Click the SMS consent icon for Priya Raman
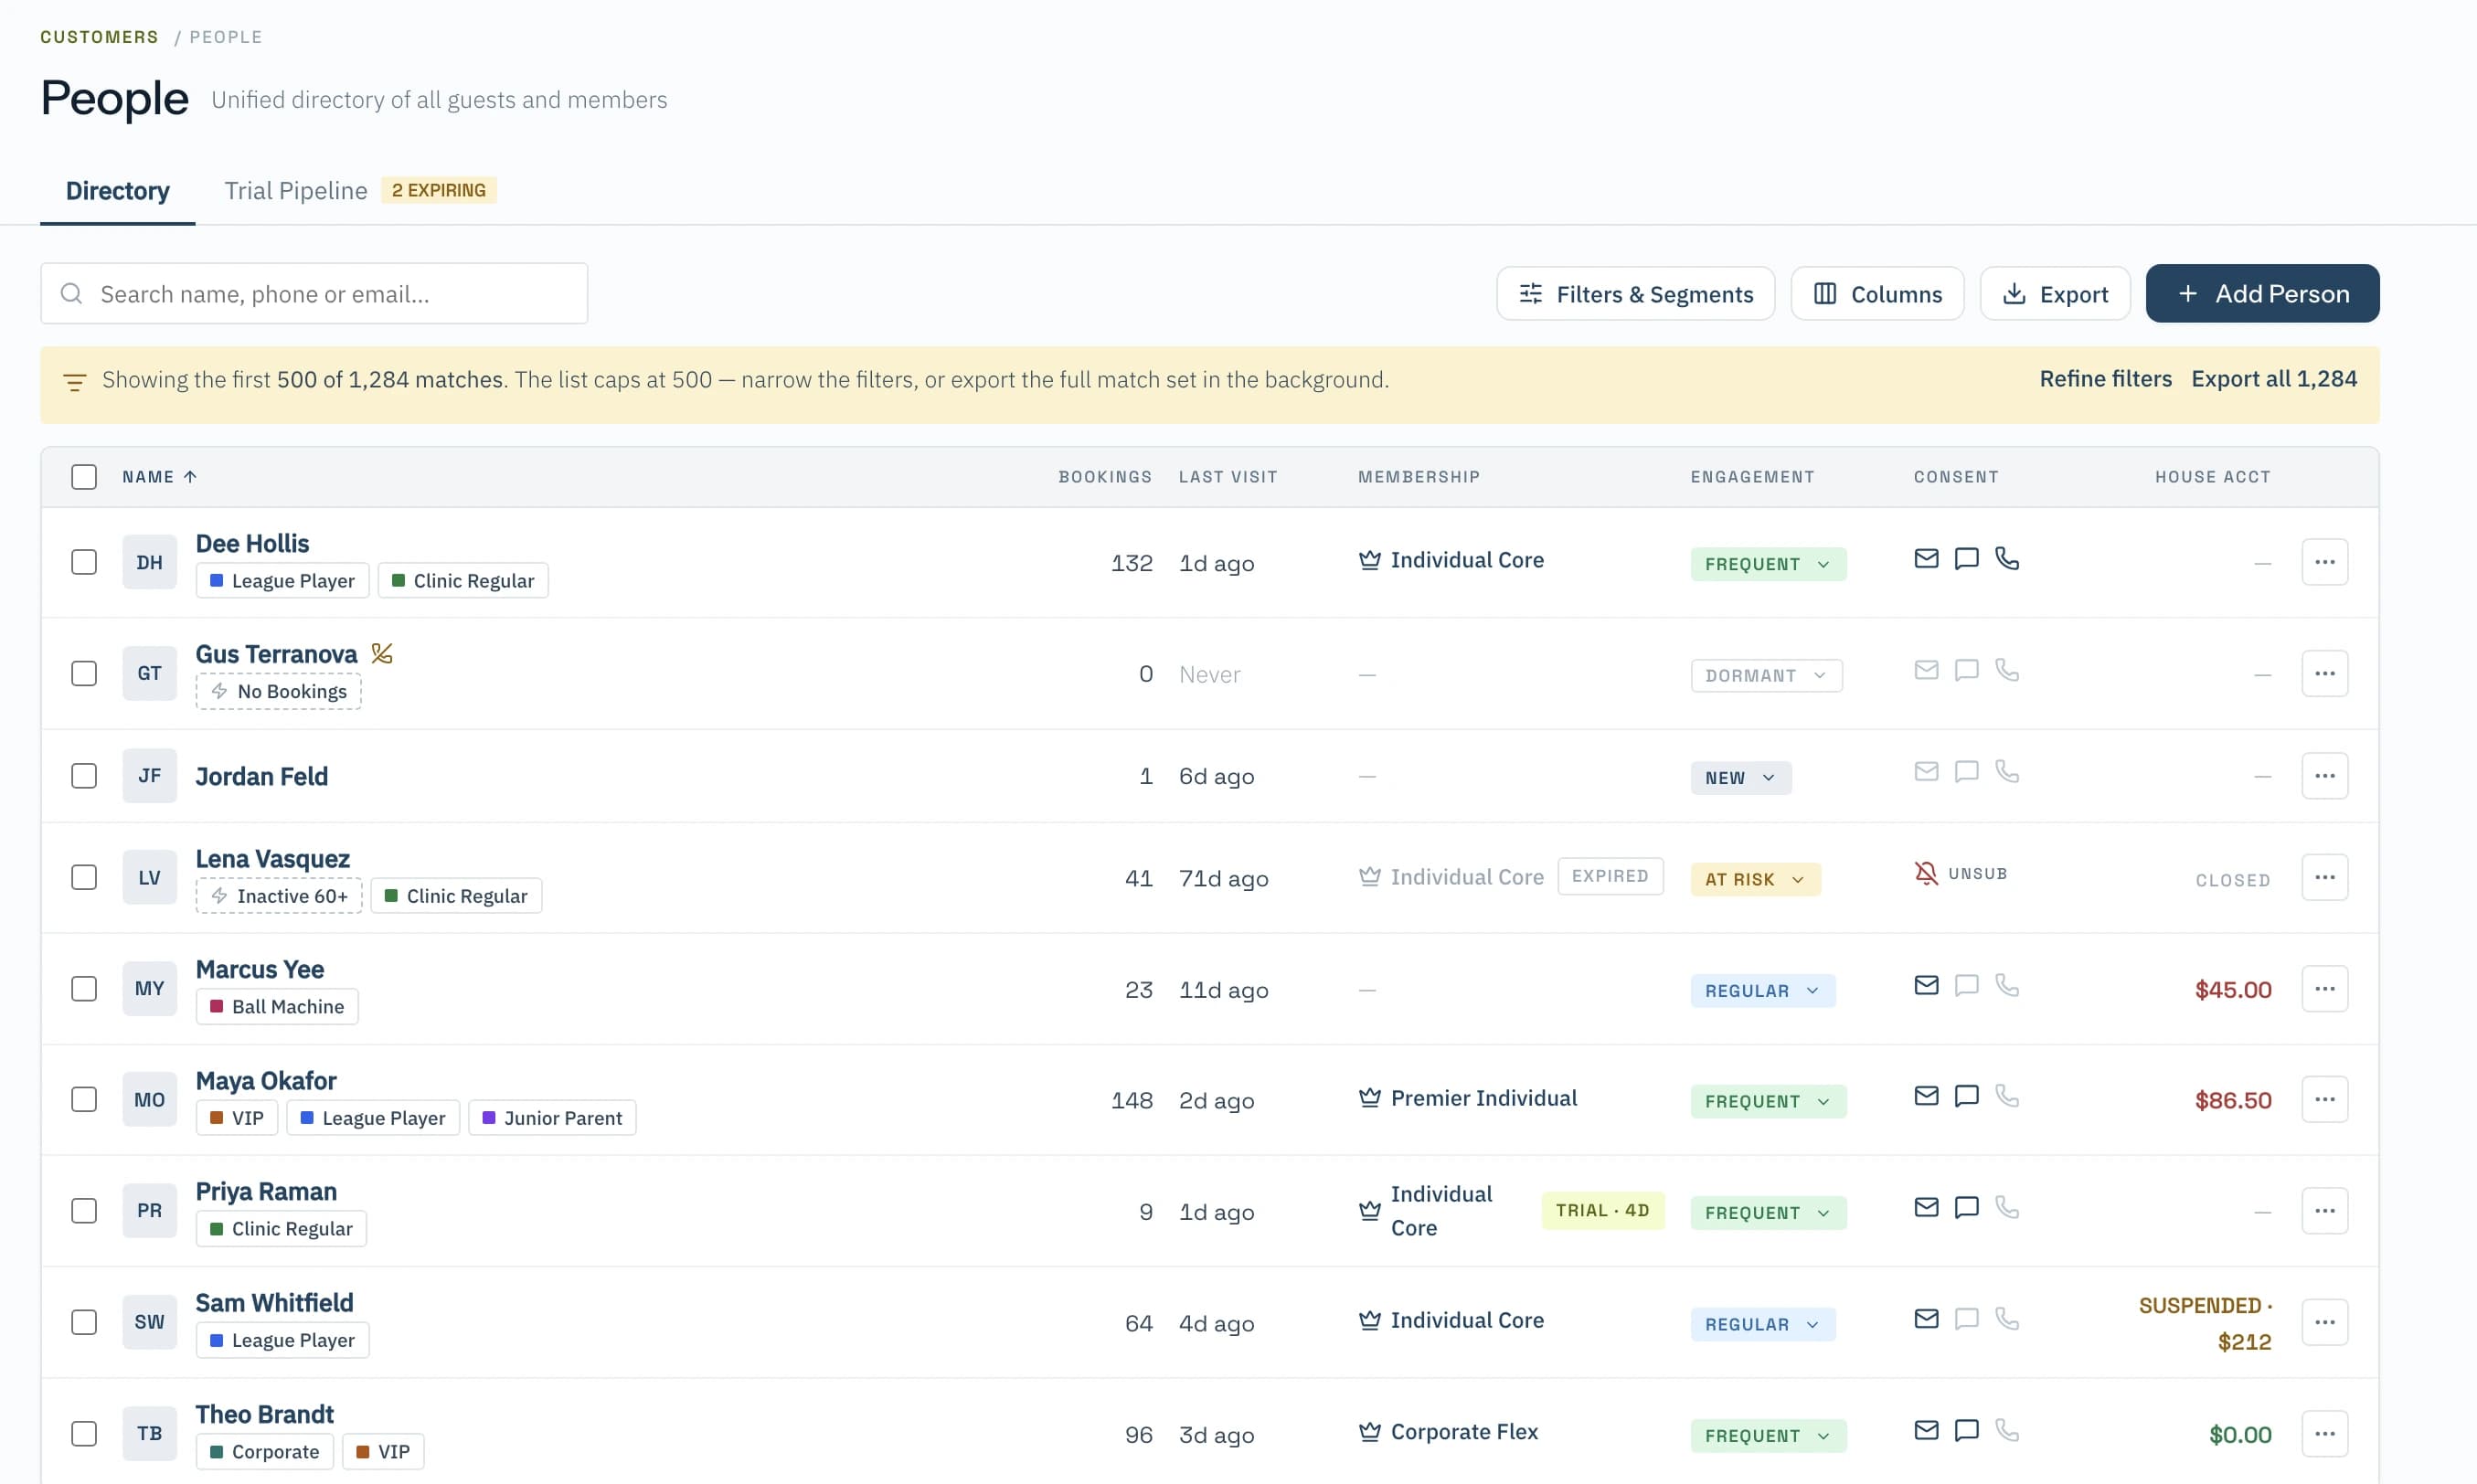 [1966, 1207]
